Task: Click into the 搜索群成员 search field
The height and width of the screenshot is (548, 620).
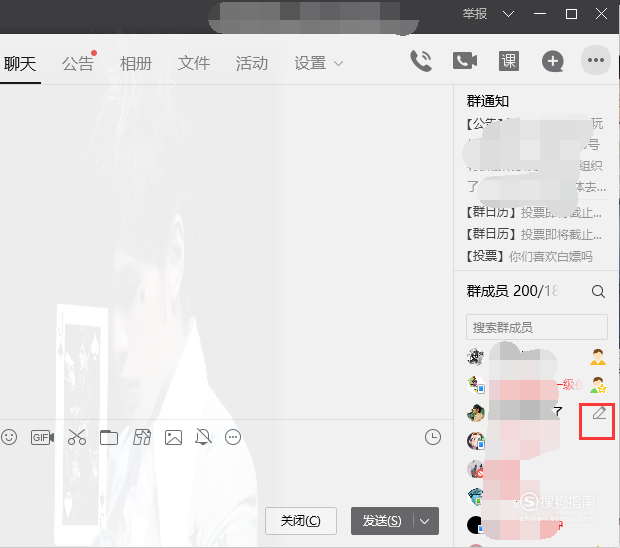Action: [537, 327]
